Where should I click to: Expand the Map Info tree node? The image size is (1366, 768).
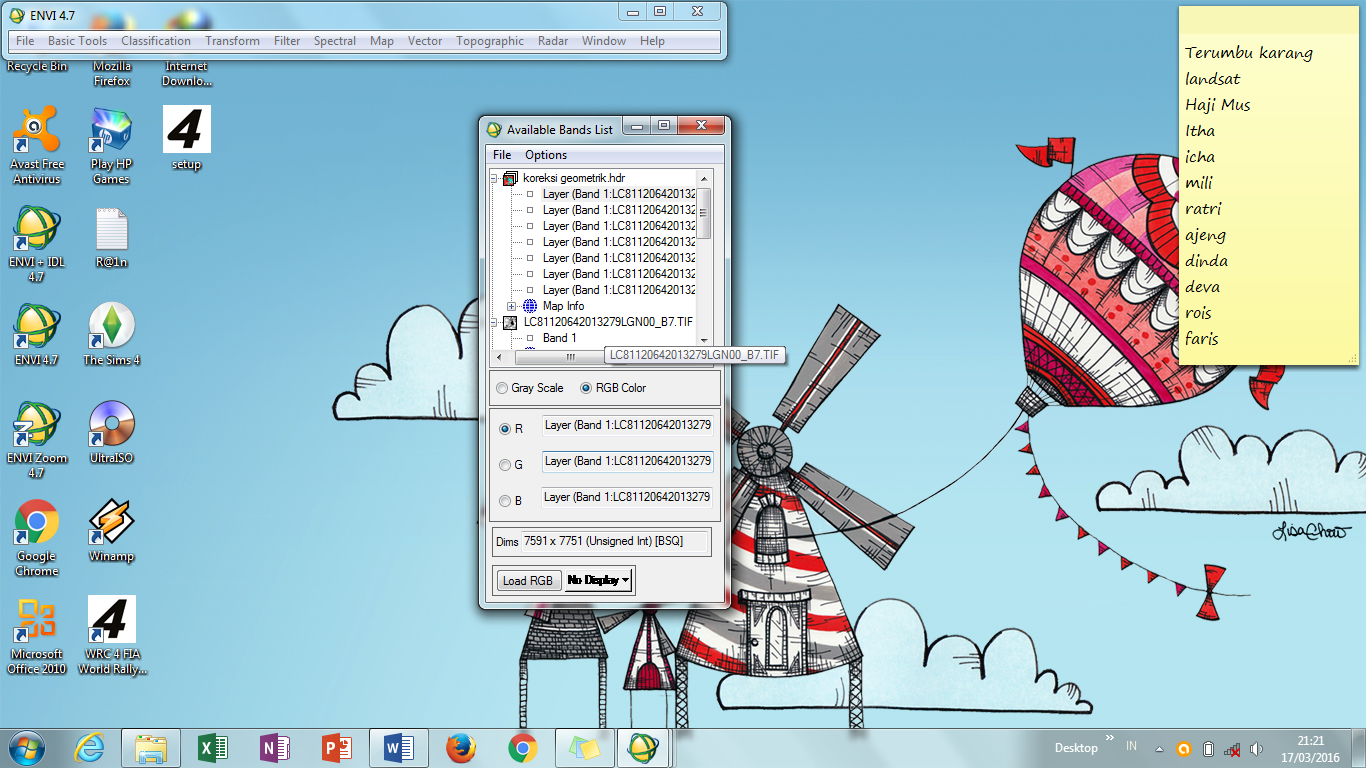pyautogui.click(x=512, y=306)
